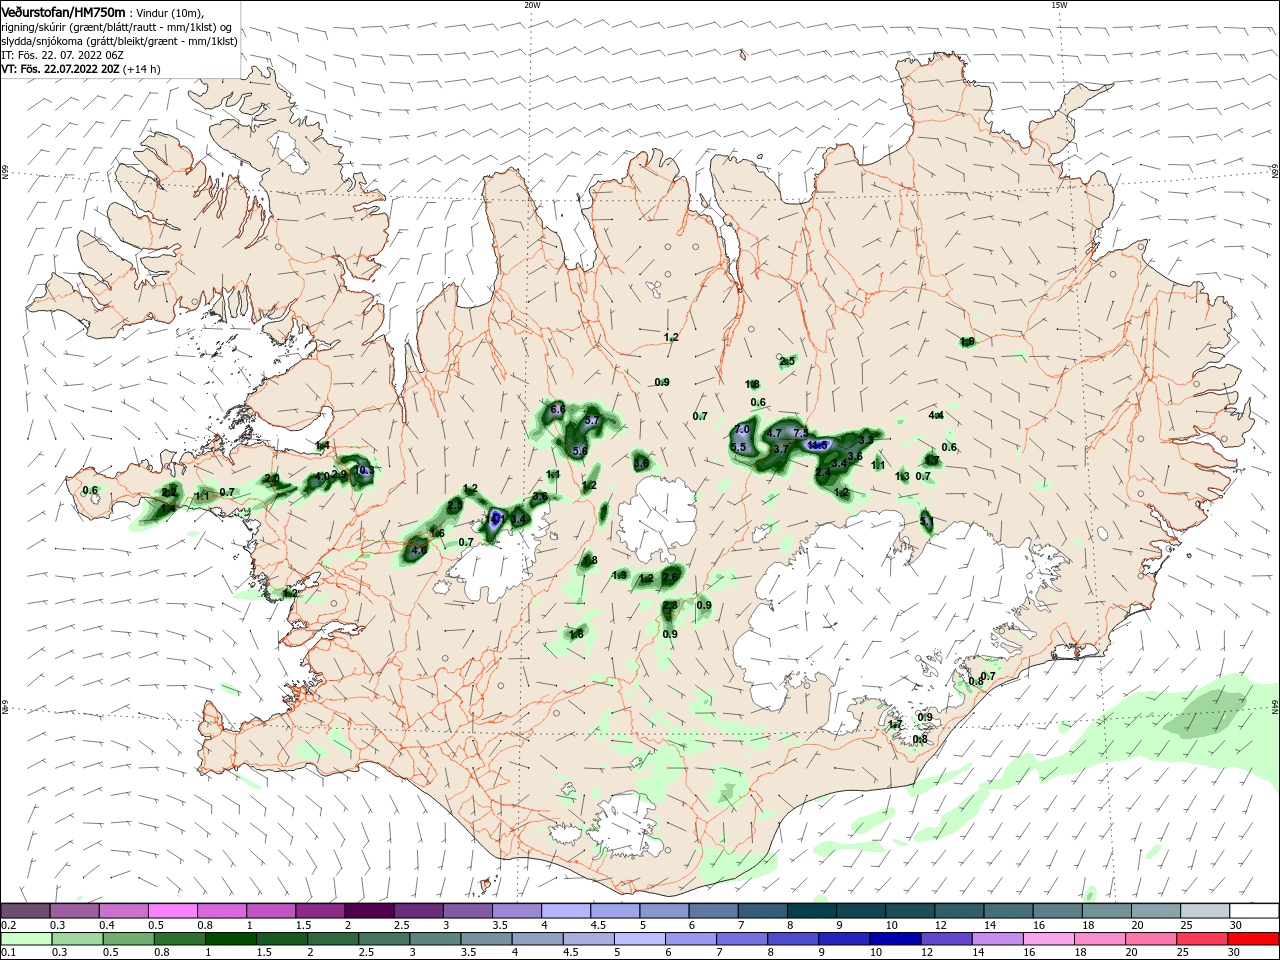
Task: Select the bright pink swatch above the 0.5 upper label
Action: [172, 911]
